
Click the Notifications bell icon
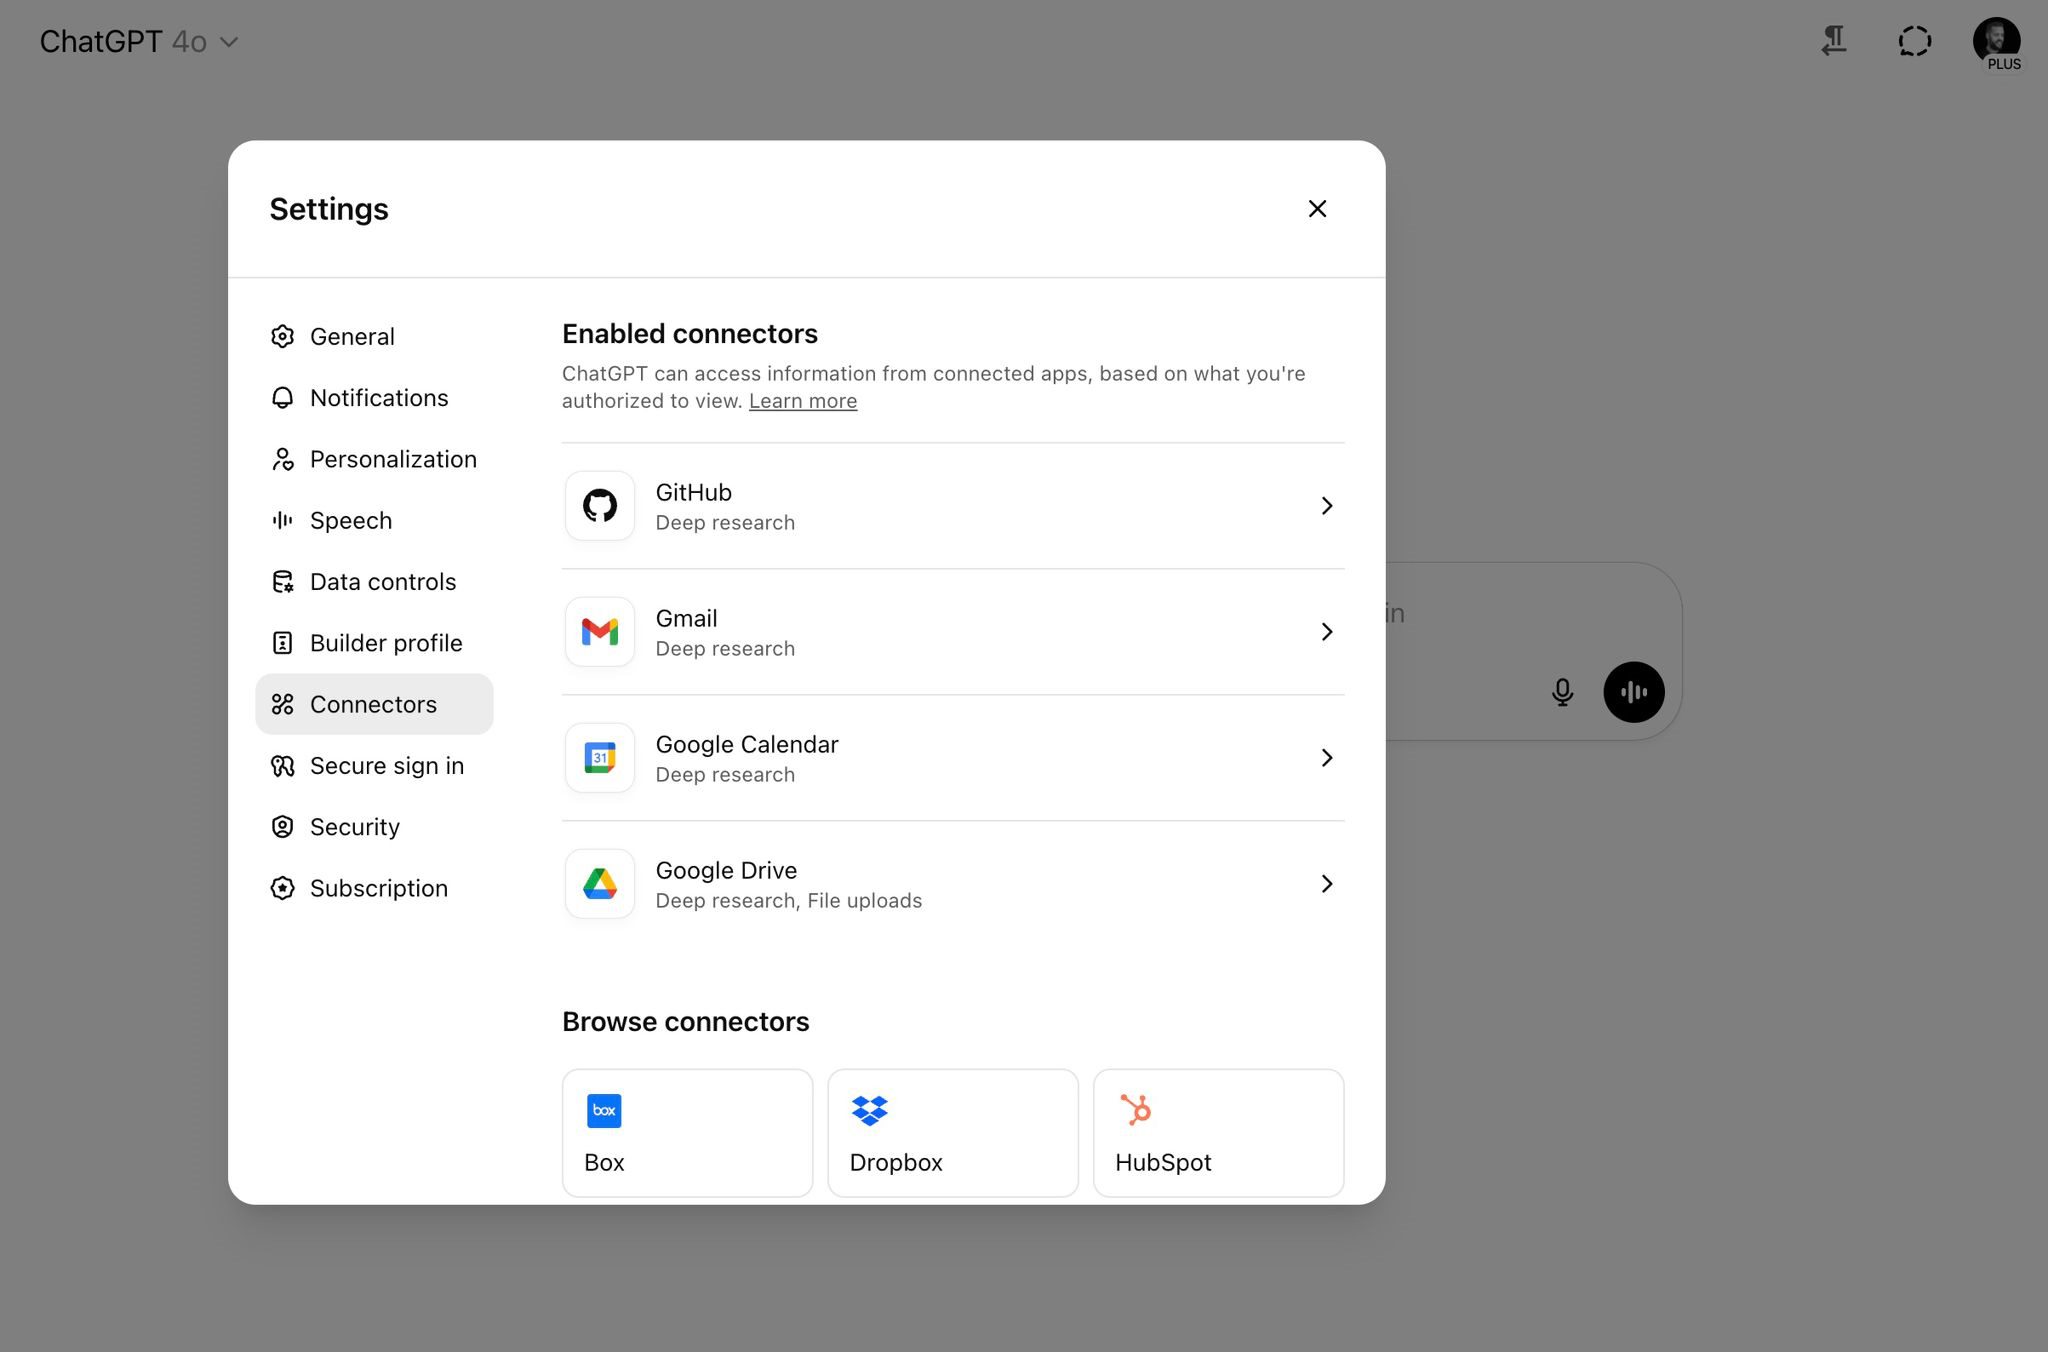[283, 398]
